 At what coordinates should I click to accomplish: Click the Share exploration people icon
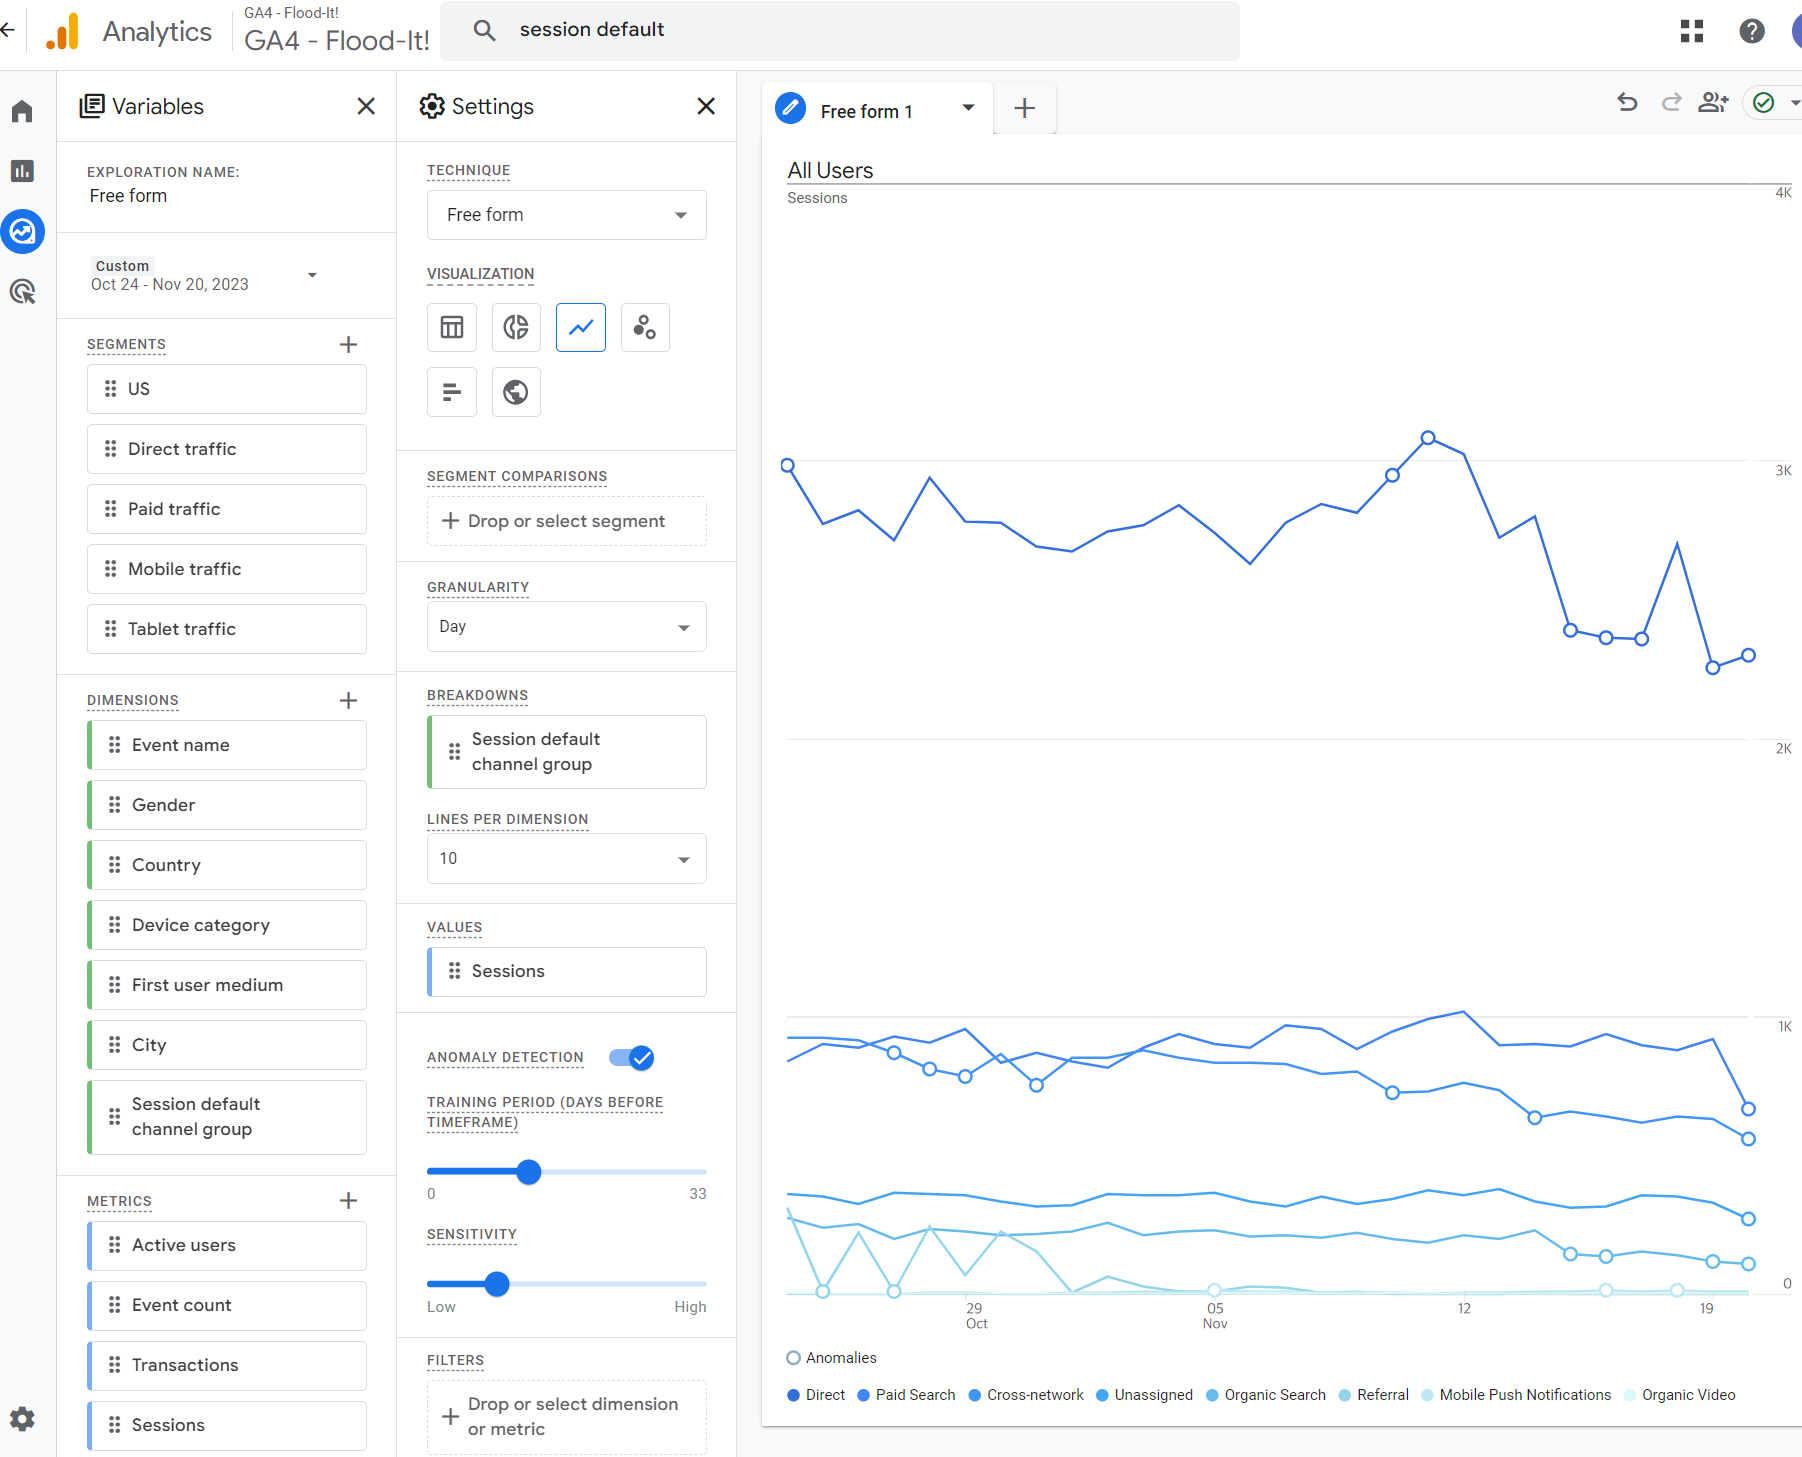point(1713,102)
